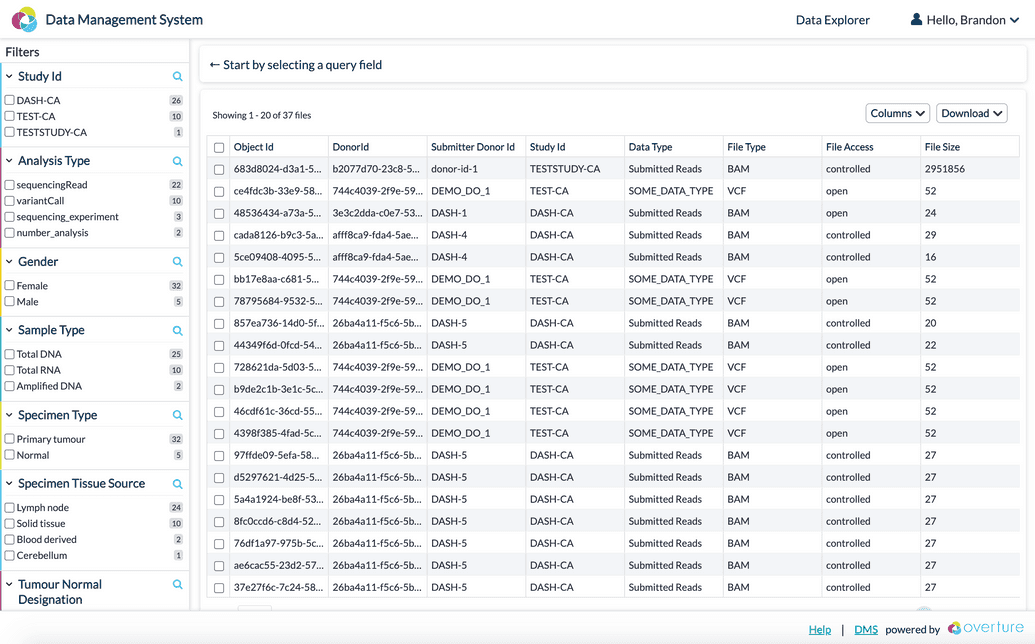Viewport: 1035px width, 644px height.
Task: Tick the TEST-CA study filter checkbox
Action: (x=10, y=116)
